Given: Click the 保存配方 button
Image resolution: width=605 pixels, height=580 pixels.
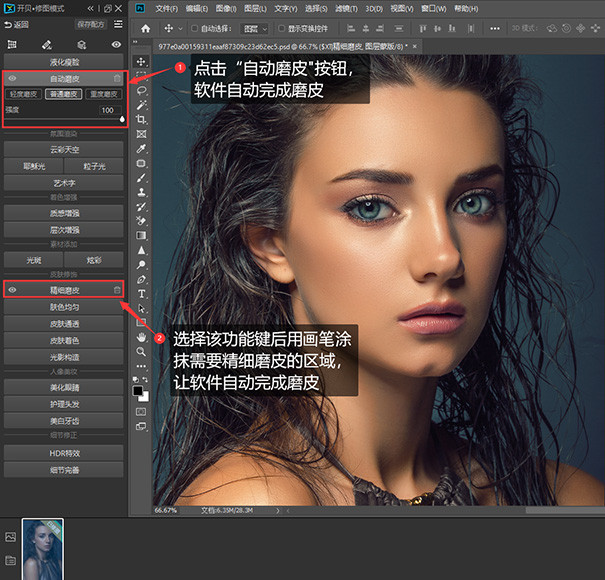Looking at the screenshot, I should (x=91, y=24).
